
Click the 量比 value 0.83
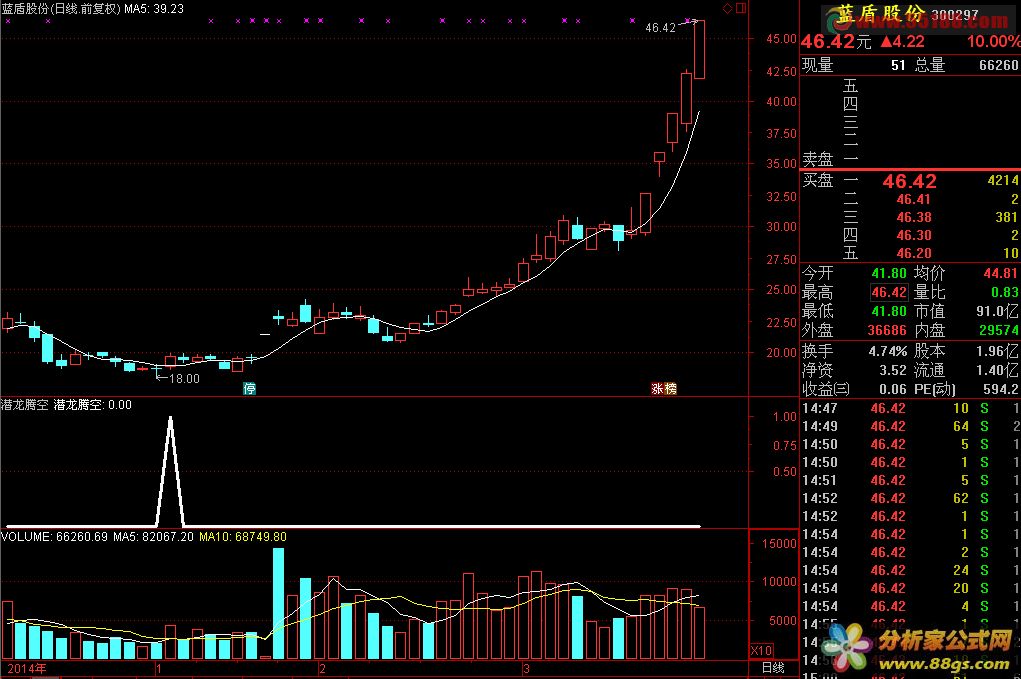(x=1005, y=292)
